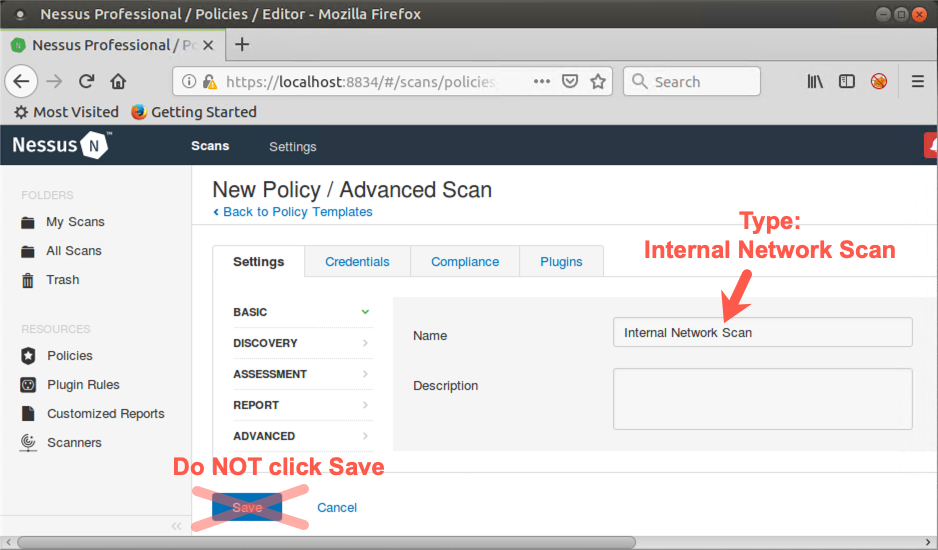938x550 pixels.
Task: Open the page actions three-dots menu
Action: [x=541, y=82]
